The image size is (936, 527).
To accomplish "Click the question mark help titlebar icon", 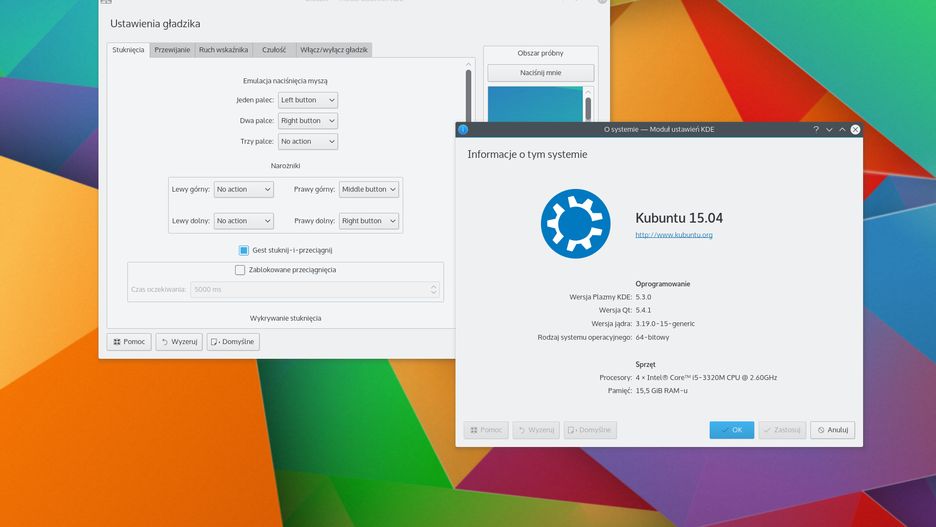I will point(815,130).
